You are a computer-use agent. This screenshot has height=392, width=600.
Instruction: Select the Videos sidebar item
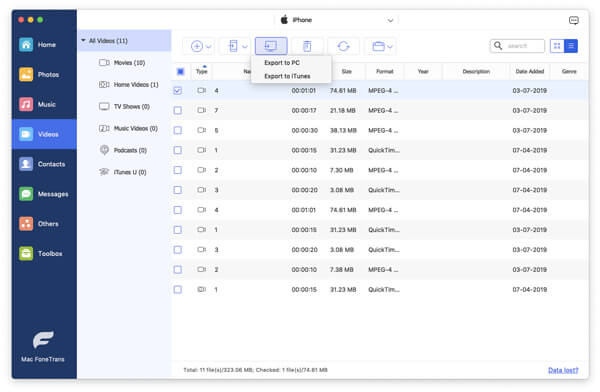point(44,134)
